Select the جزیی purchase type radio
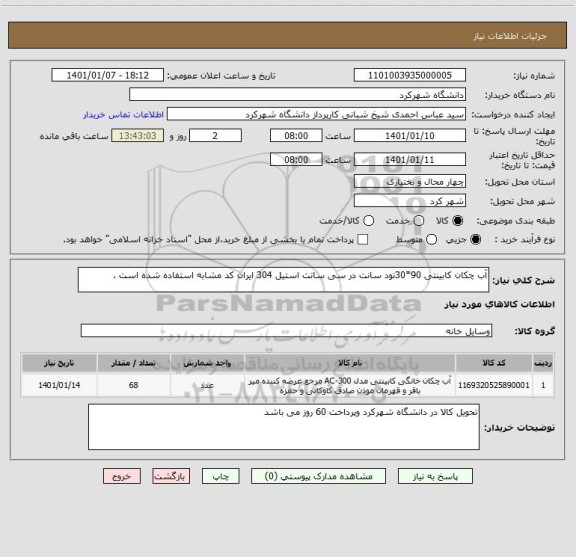The width and height of the screenshot is (576, 557). 476,240
